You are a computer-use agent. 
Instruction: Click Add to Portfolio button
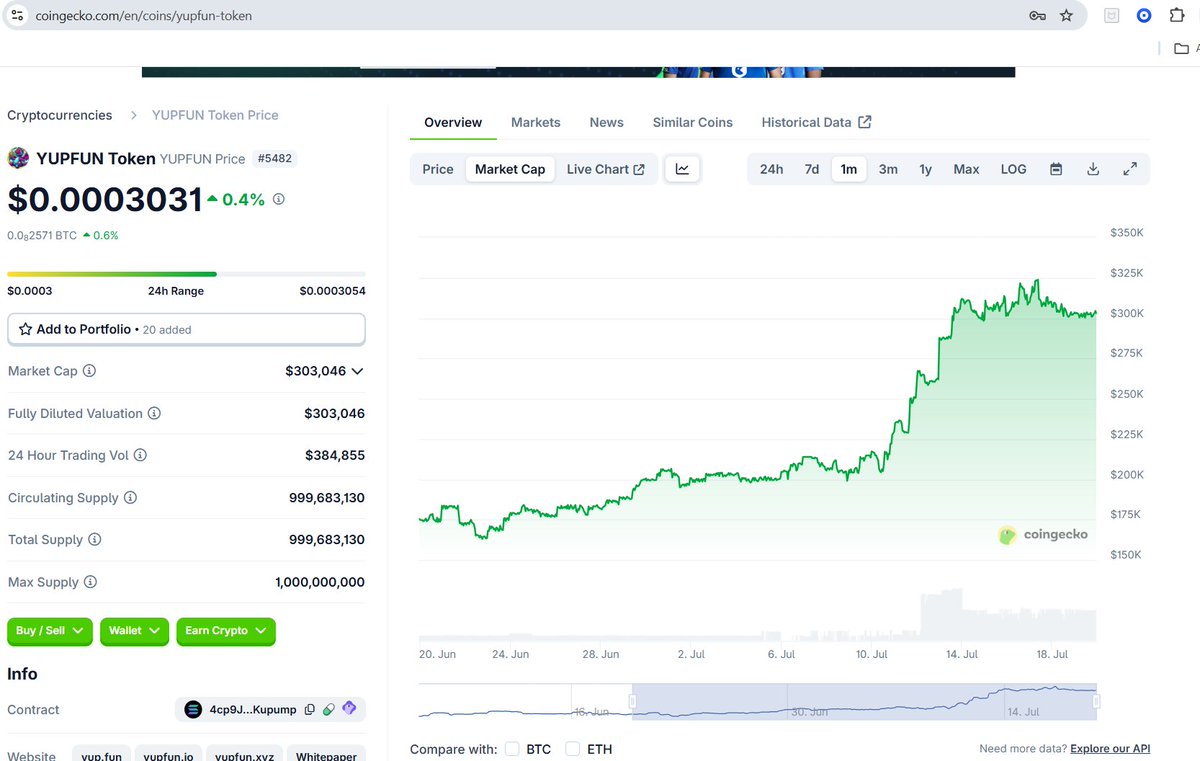click(x=186, y=329)
